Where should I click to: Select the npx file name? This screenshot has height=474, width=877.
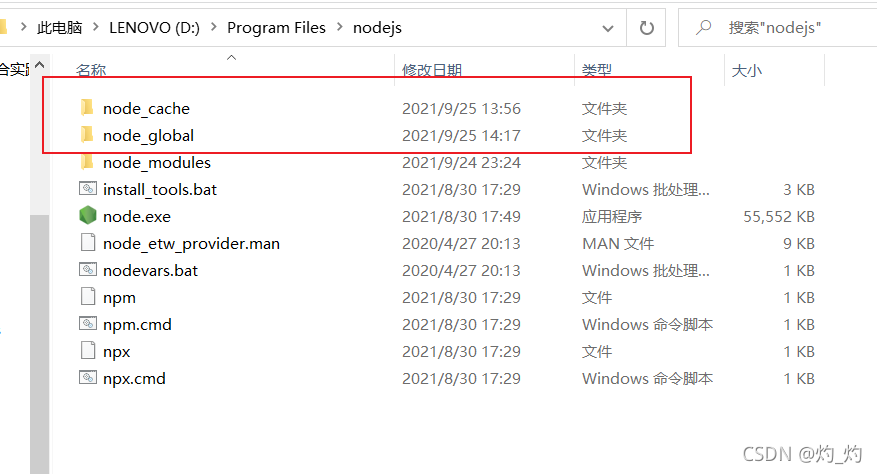[116, 353]
